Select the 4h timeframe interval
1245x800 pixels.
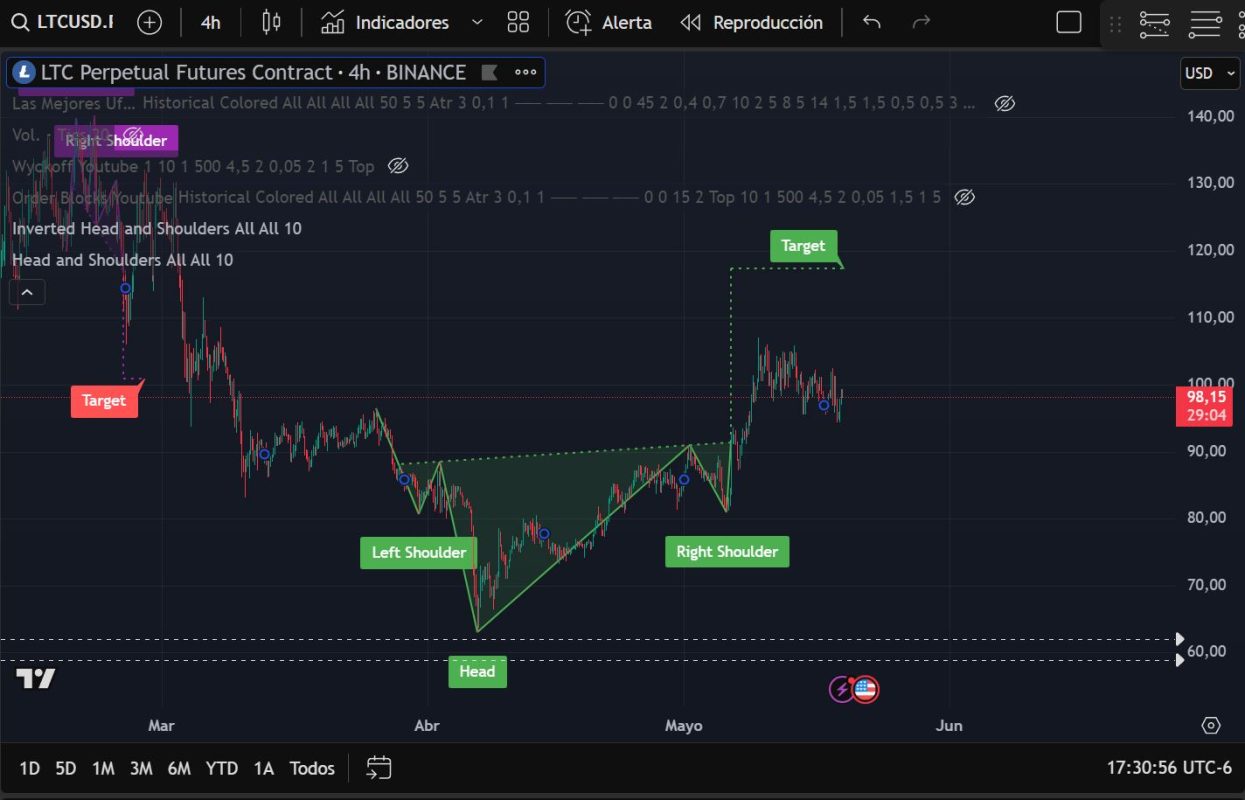(210, 22)
